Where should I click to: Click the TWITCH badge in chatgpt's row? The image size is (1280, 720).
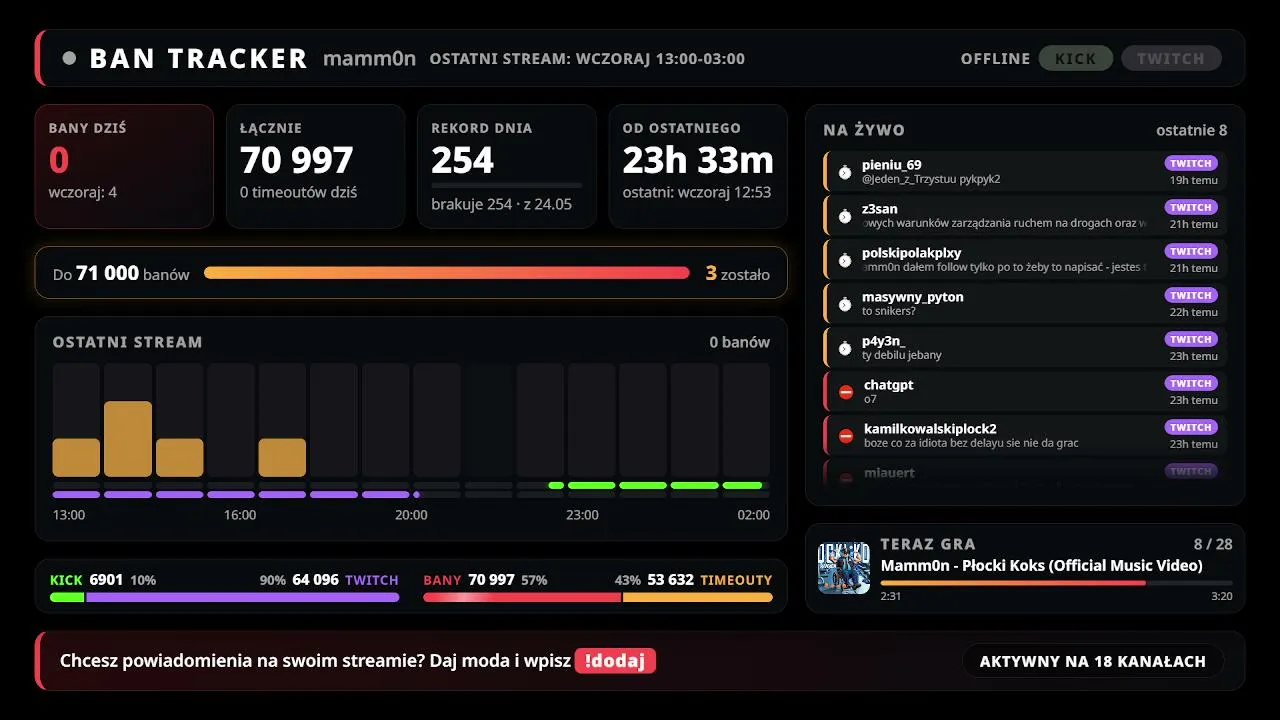tap(1191, 383)
